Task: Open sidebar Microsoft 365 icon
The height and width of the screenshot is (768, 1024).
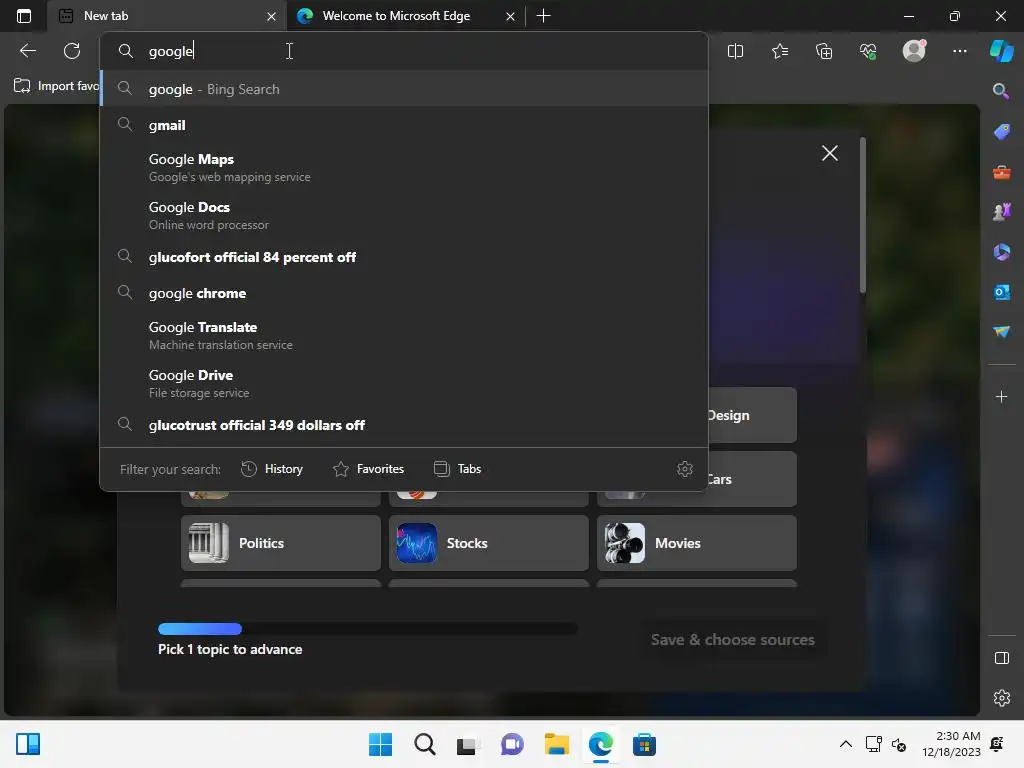Action: (1002, 252)
